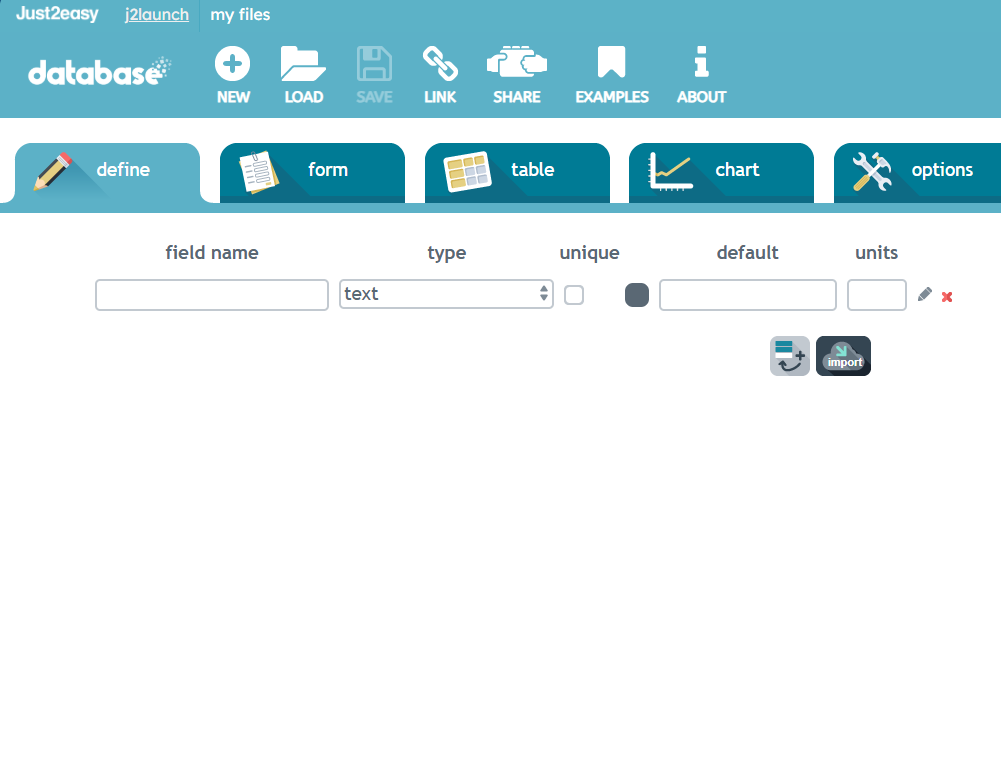The height and width of the screenshot is (768, 1001).
Task: Switch to the form tab
Action: (312, 172)
